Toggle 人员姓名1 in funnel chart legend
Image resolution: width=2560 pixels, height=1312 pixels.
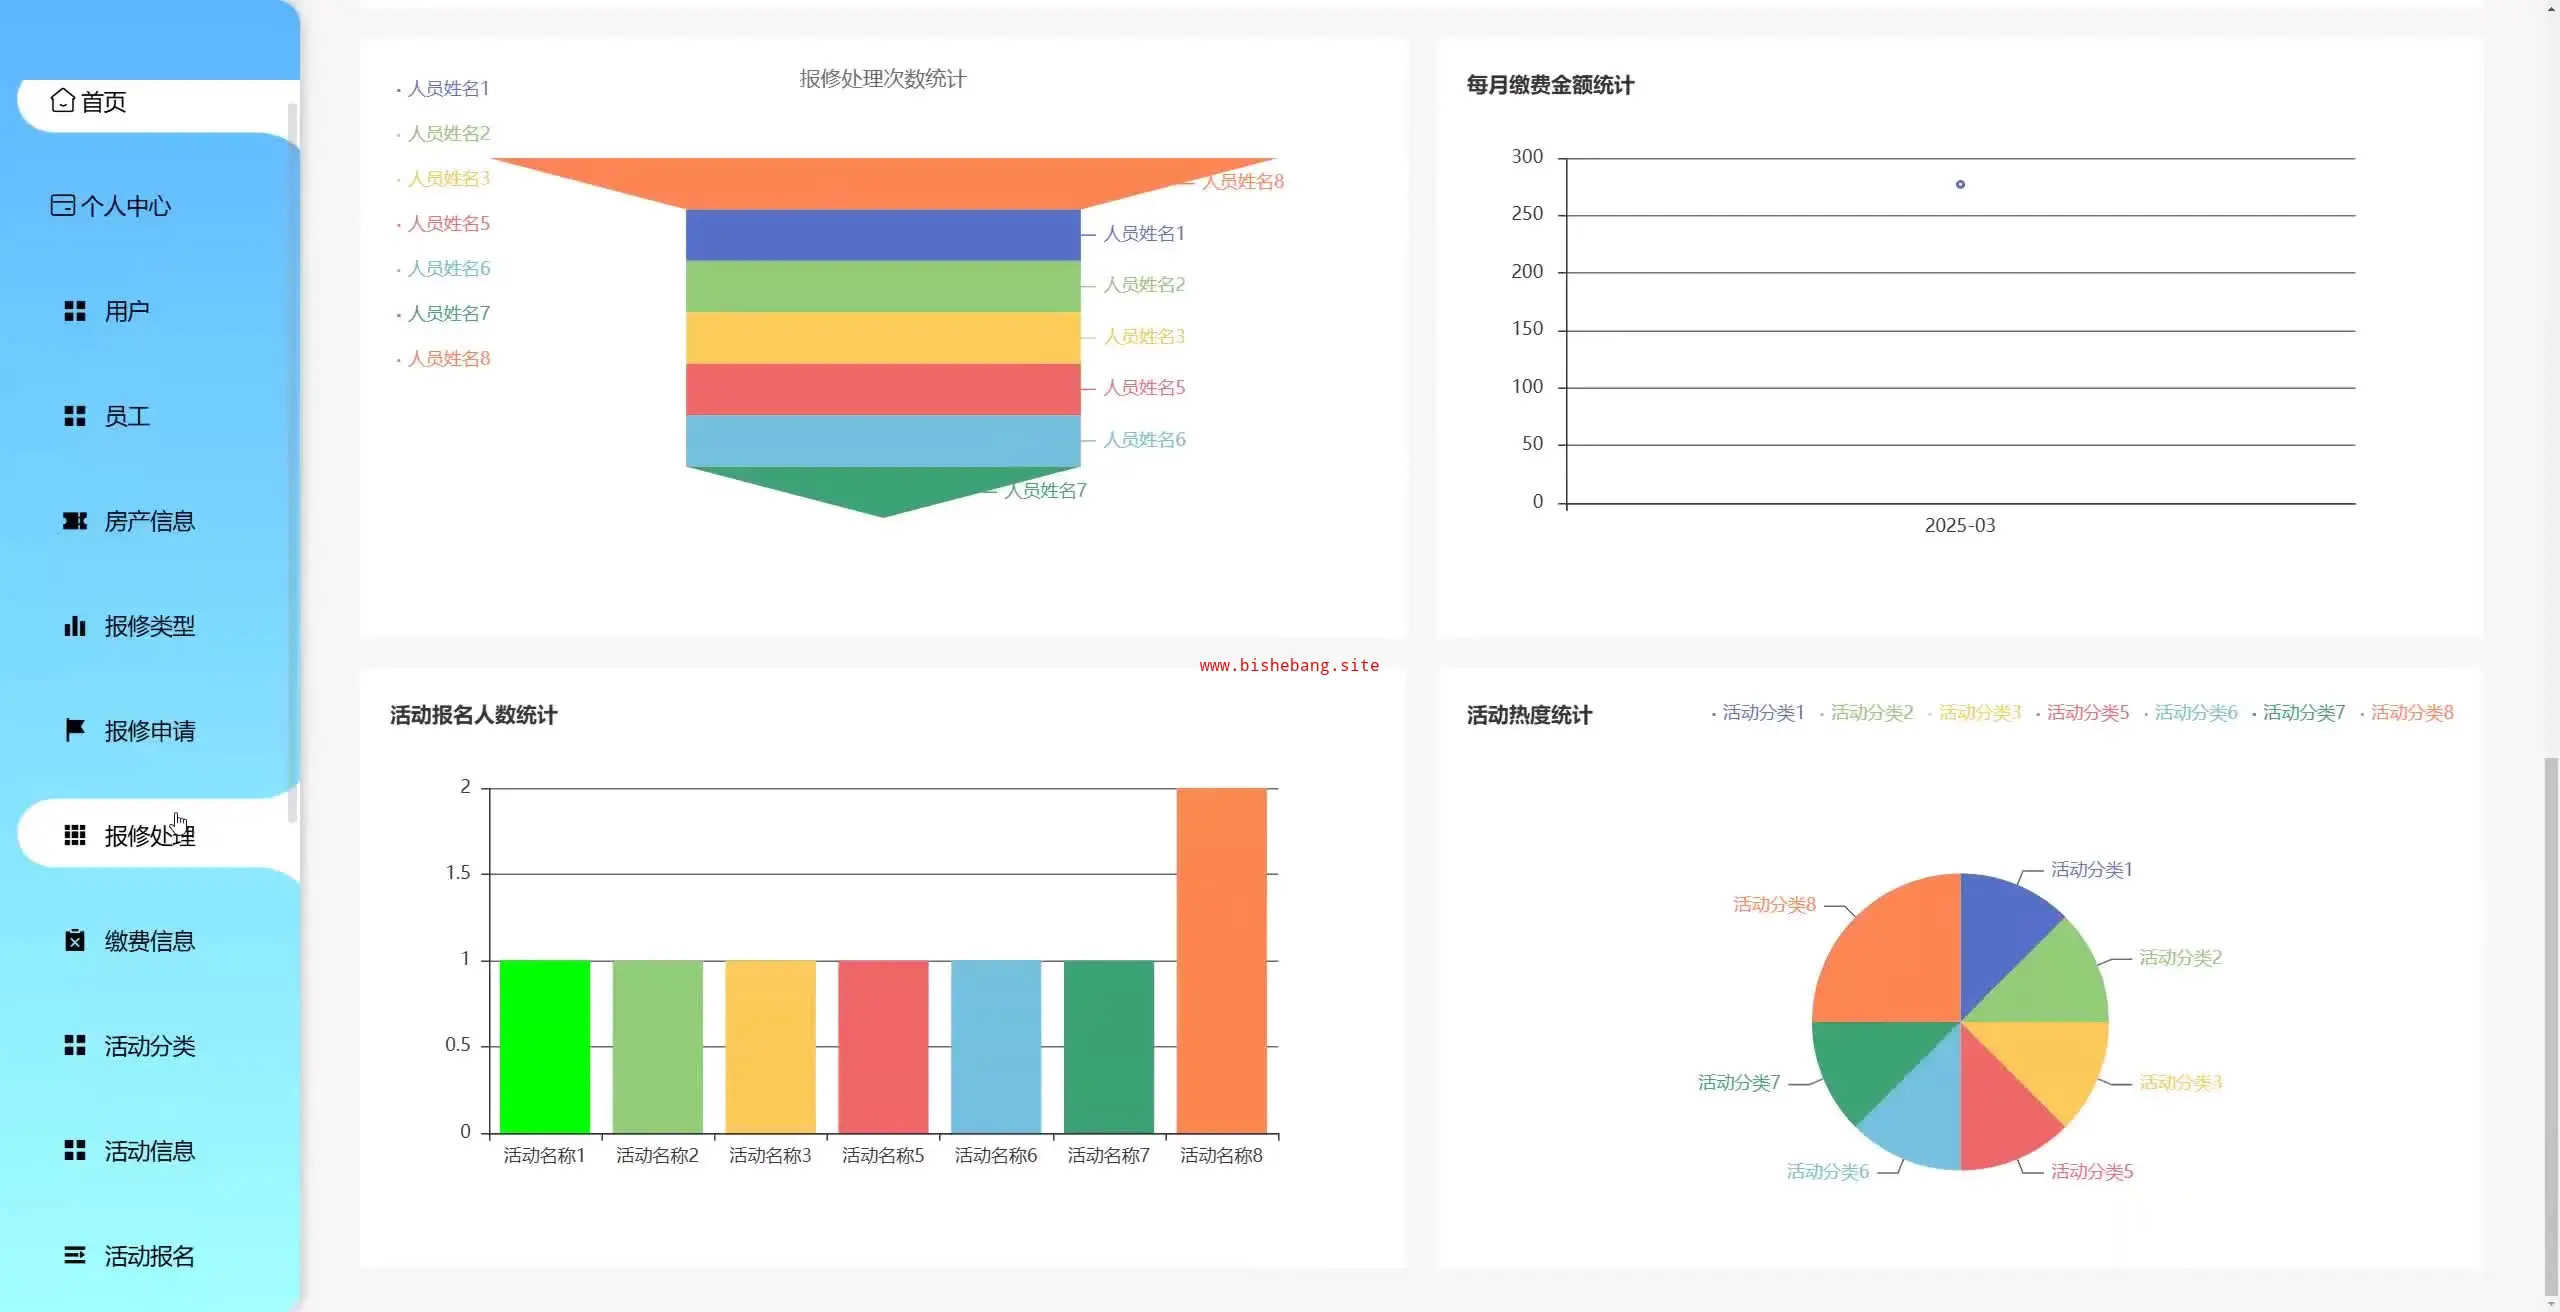447,89
